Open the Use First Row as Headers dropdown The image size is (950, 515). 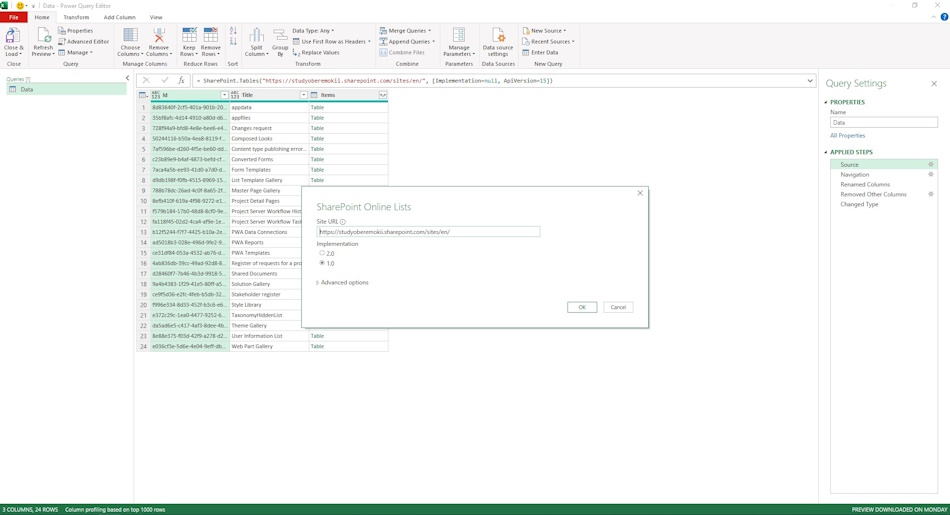(331, 41)
